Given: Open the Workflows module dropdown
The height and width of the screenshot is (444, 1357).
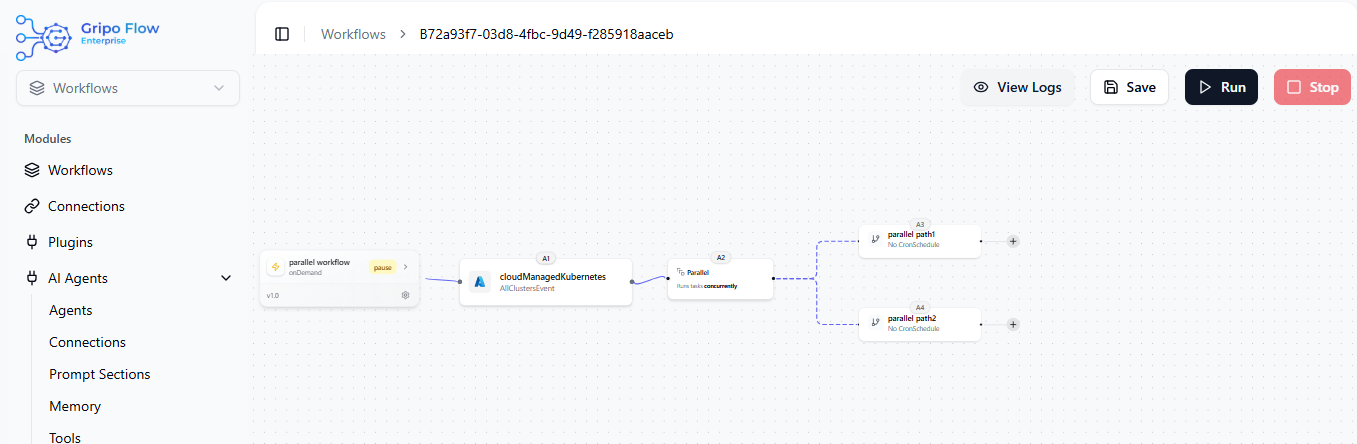Looking at the screenshot, I should (128, 88).
